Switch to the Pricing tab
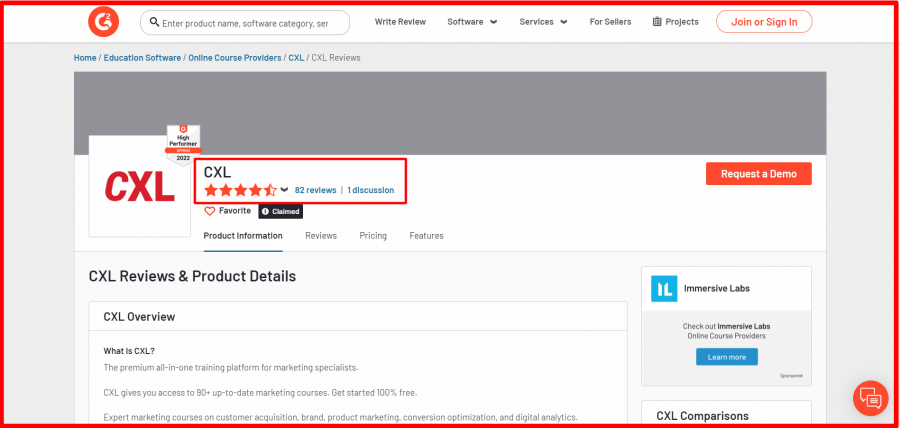The image size is (900, 428). [x=373, y=236]
